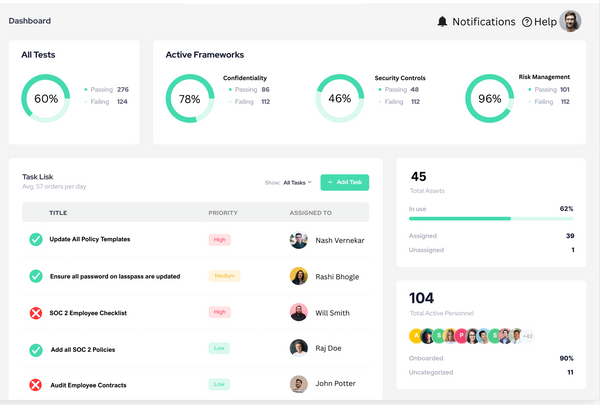Open the Help question mark icon
This screenshot has height=405, width=600.
pos(527,22)
